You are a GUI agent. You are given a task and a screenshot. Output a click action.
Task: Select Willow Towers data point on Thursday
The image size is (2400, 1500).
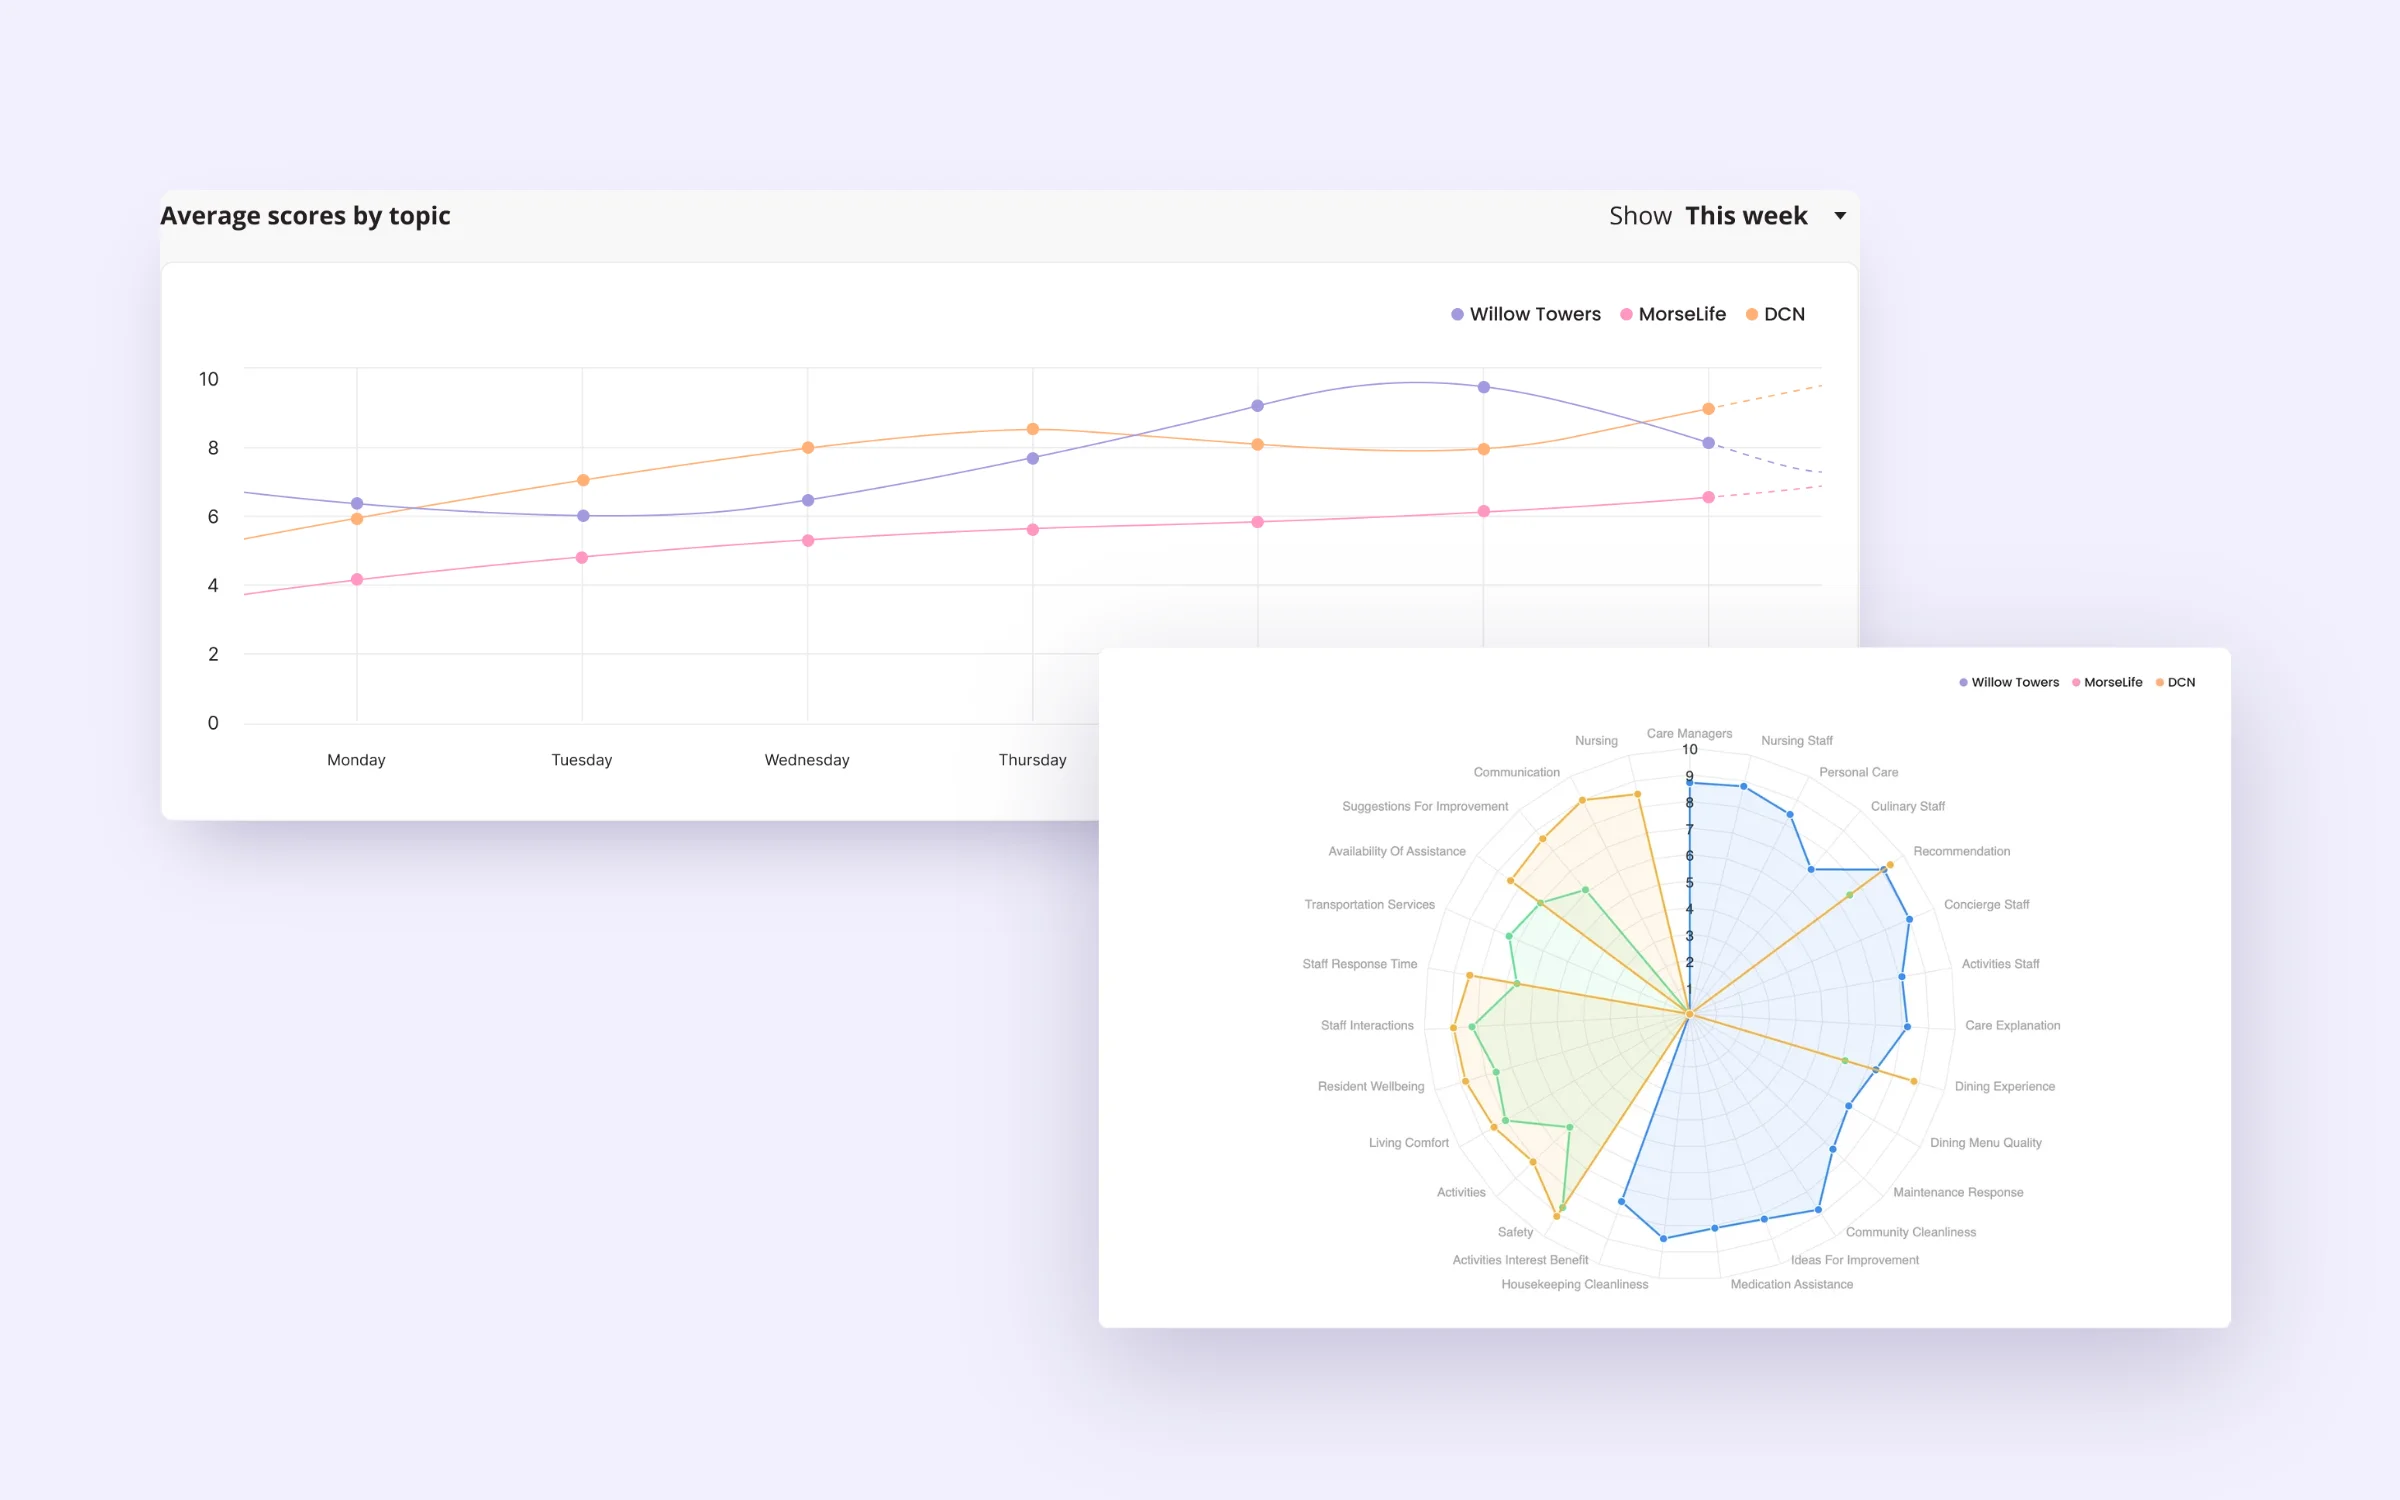coord(1033,458)
